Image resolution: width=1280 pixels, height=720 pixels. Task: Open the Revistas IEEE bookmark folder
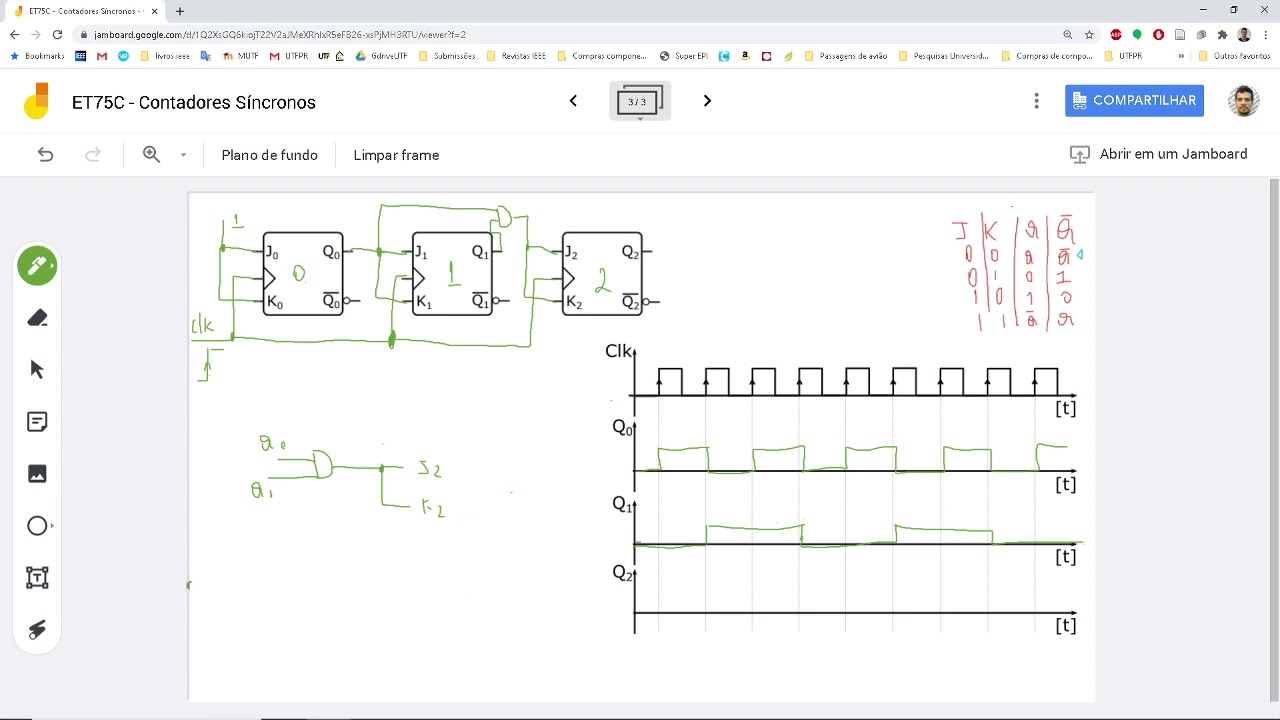pos(516,56)
